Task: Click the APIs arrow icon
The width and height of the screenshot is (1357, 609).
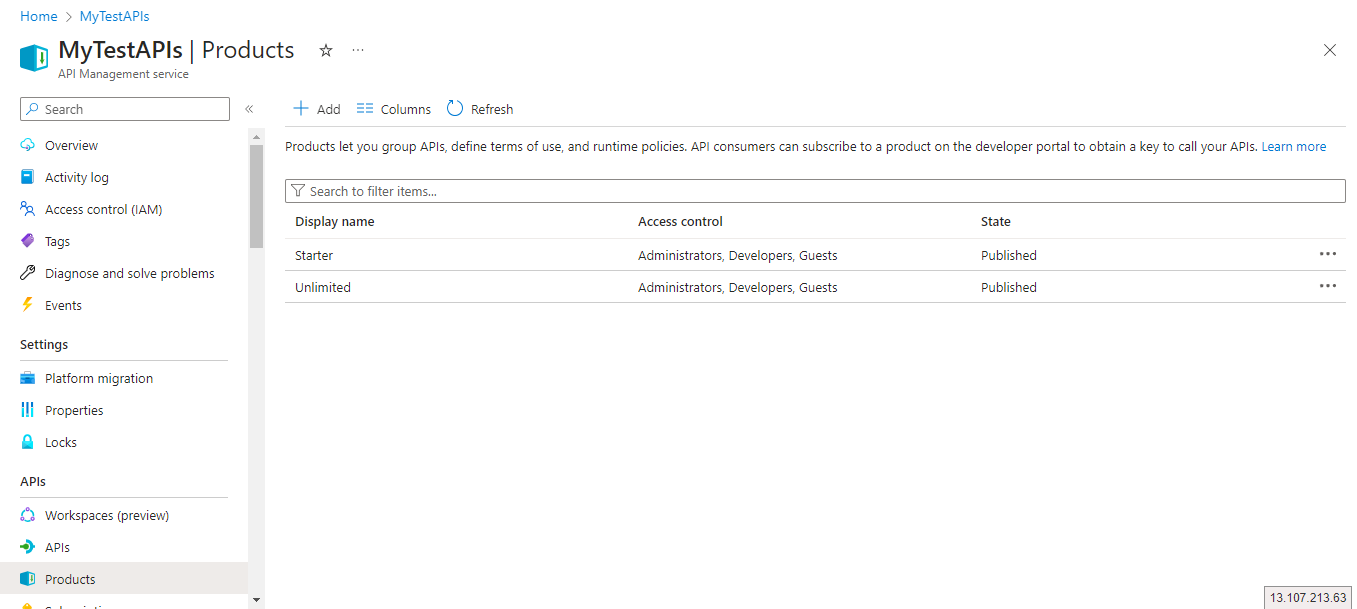Action: point(28,547)
